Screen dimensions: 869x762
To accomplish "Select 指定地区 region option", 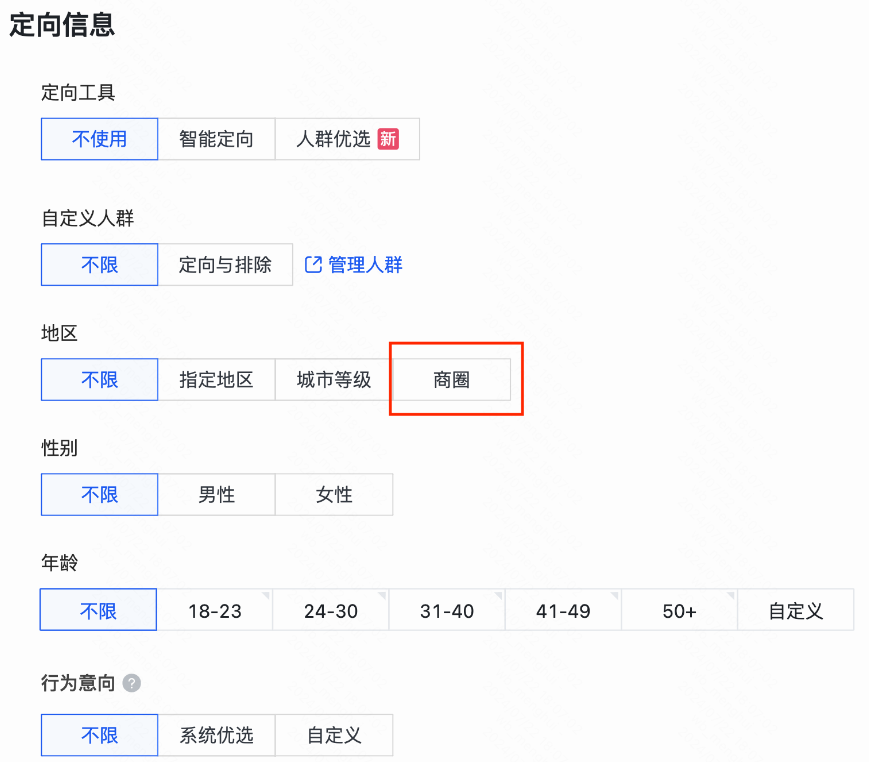I will 217,379.
